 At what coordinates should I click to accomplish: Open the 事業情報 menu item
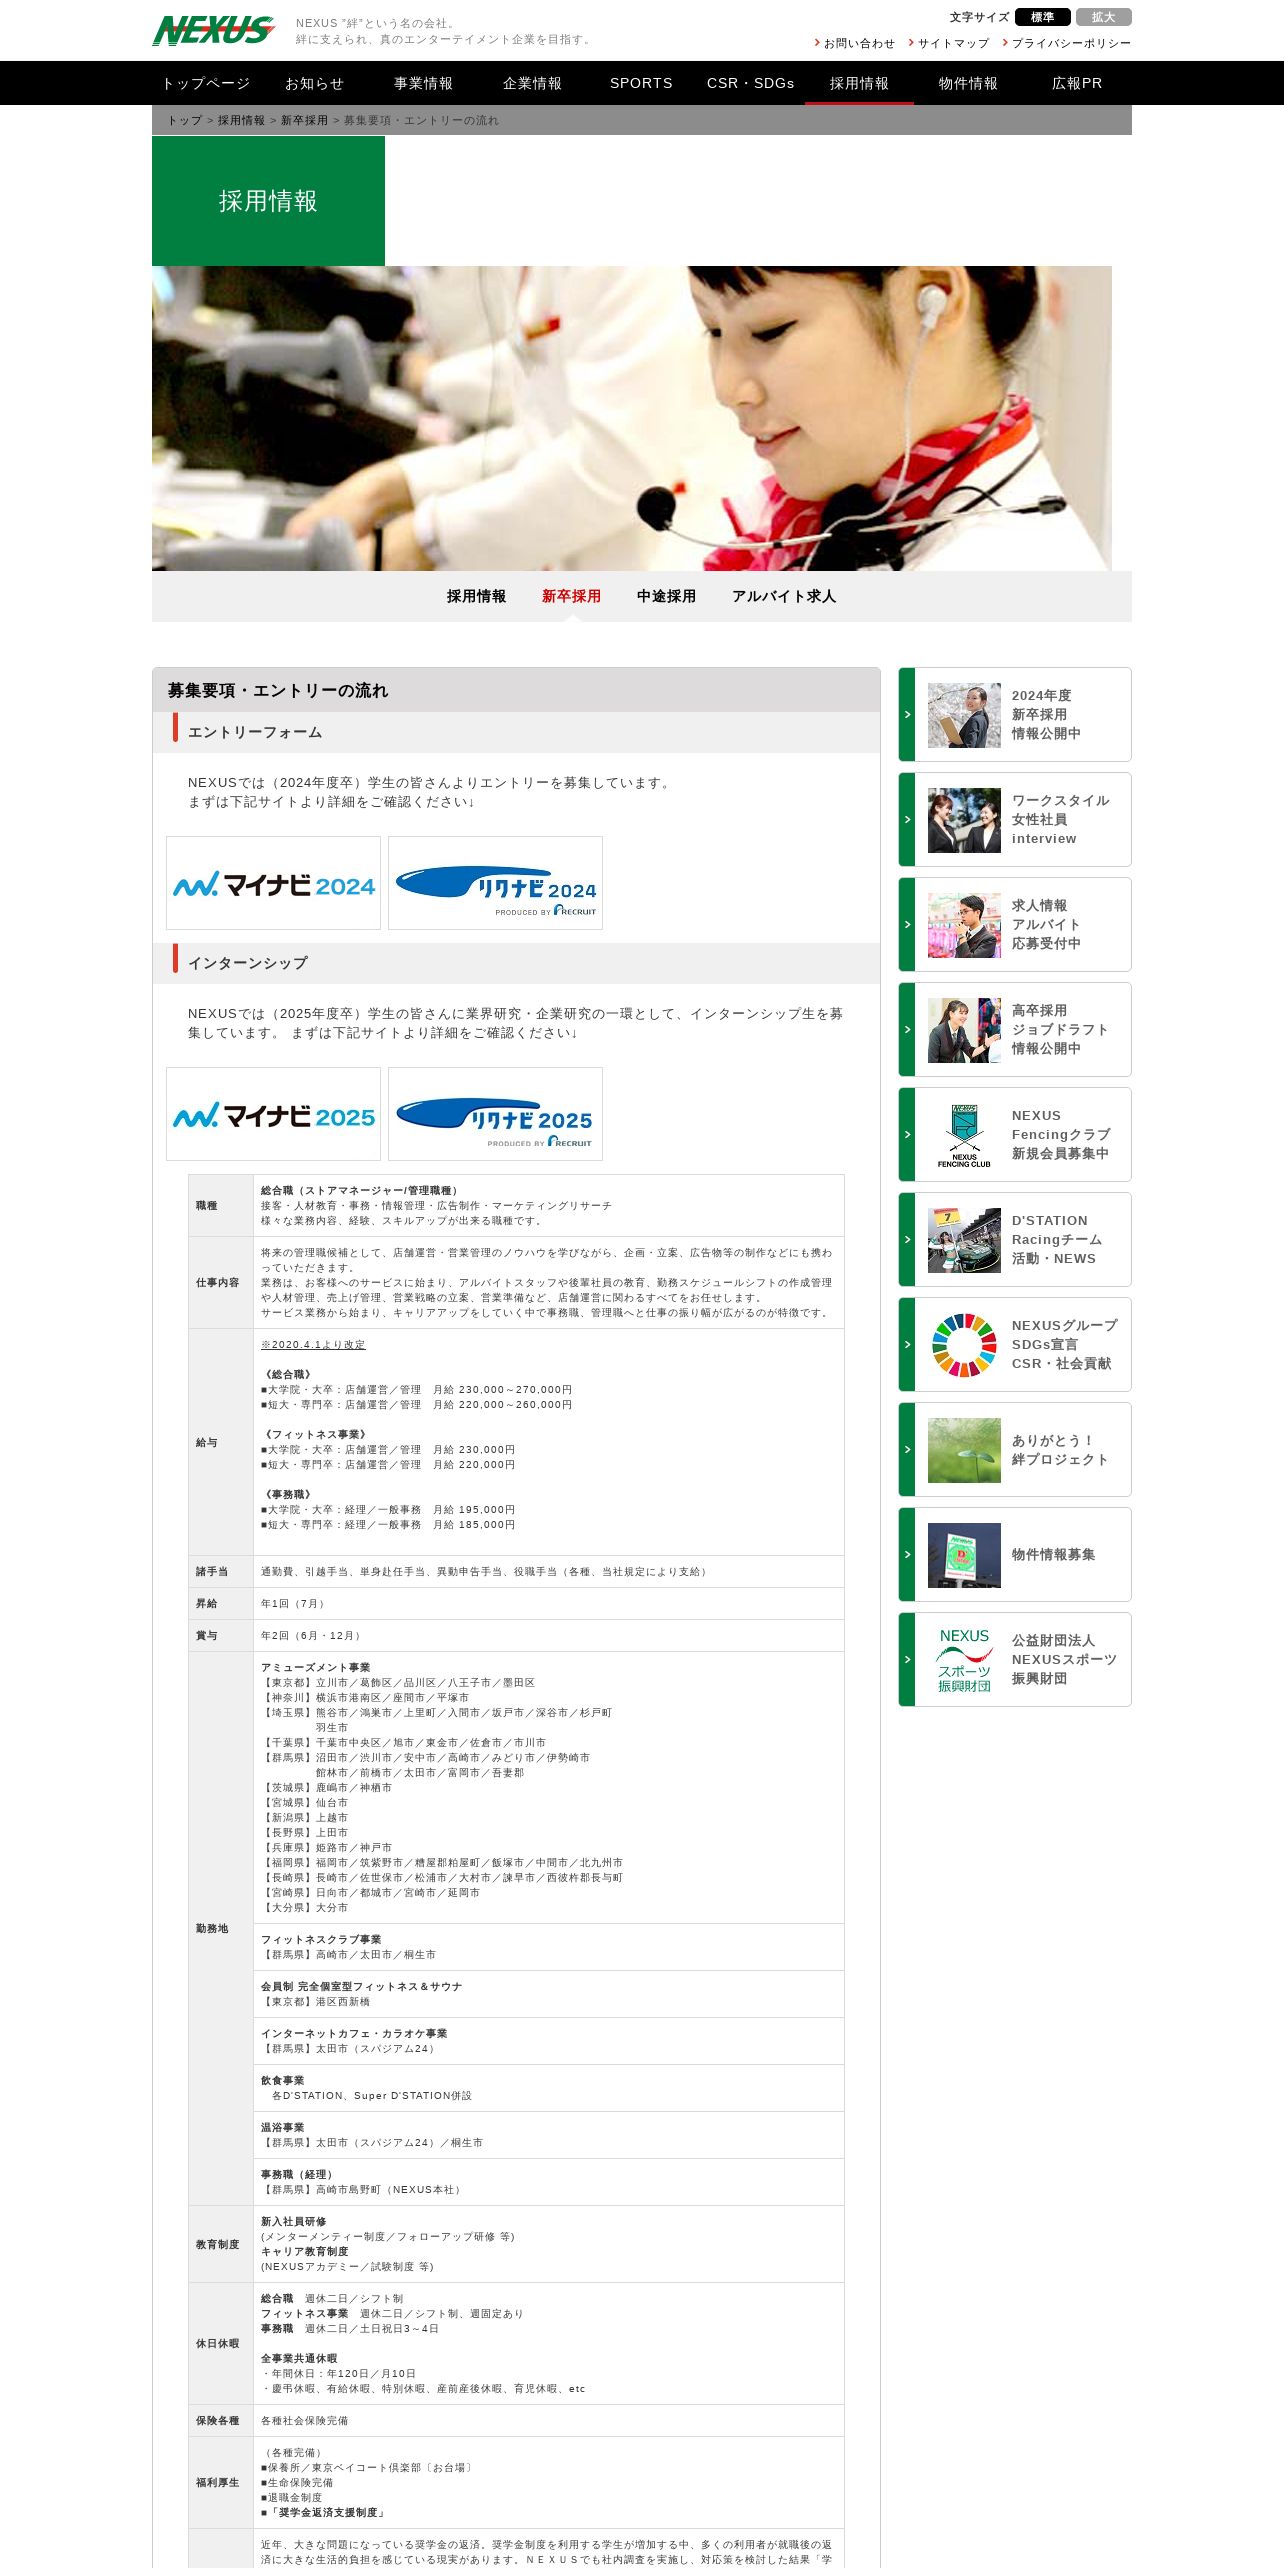424,83
